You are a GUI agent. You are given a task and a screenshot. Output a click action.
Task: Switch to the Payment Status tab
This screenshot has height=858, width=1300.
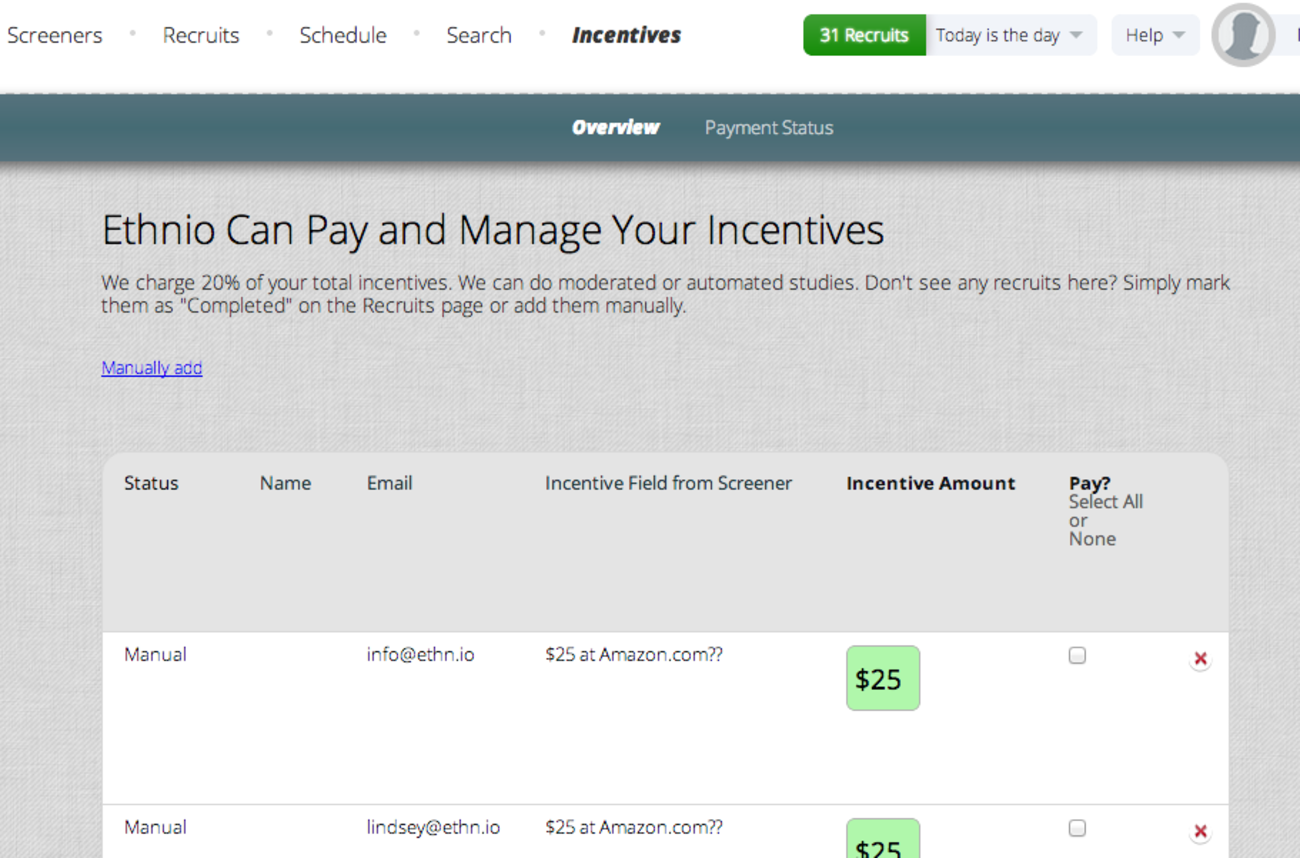(x=768, y=128)
